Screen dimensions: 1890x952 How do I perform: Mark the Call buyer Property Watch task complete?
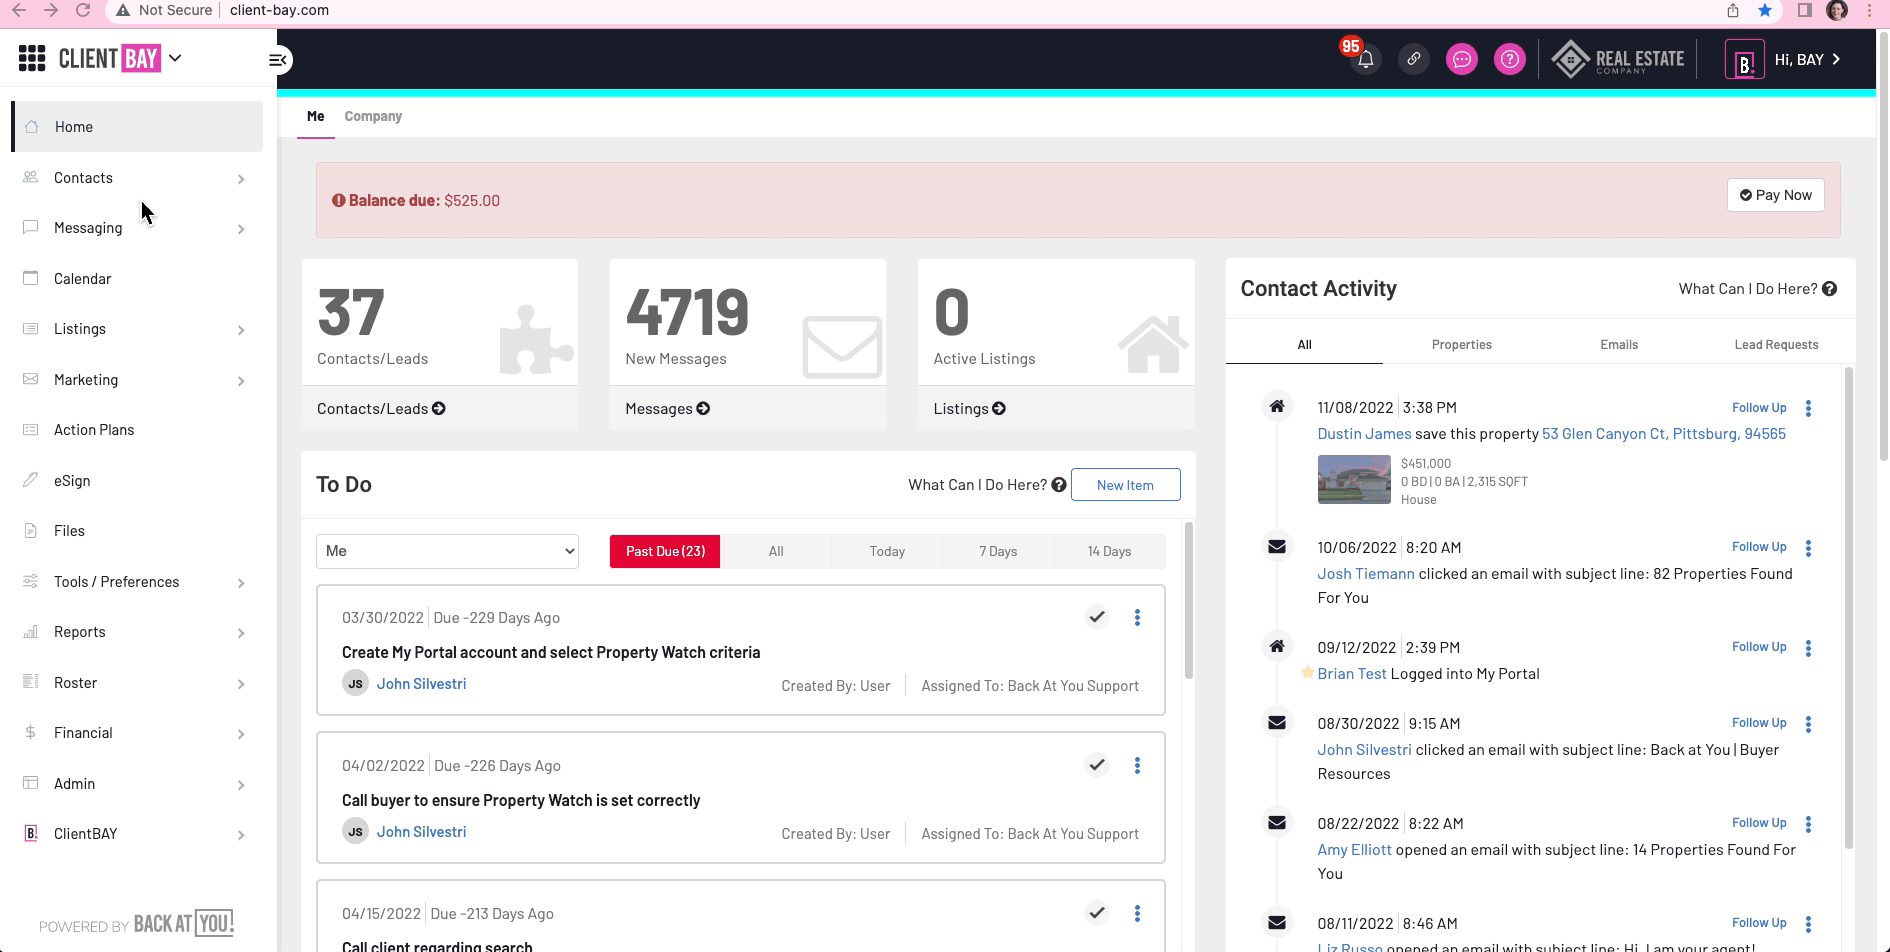point(1097,765)
